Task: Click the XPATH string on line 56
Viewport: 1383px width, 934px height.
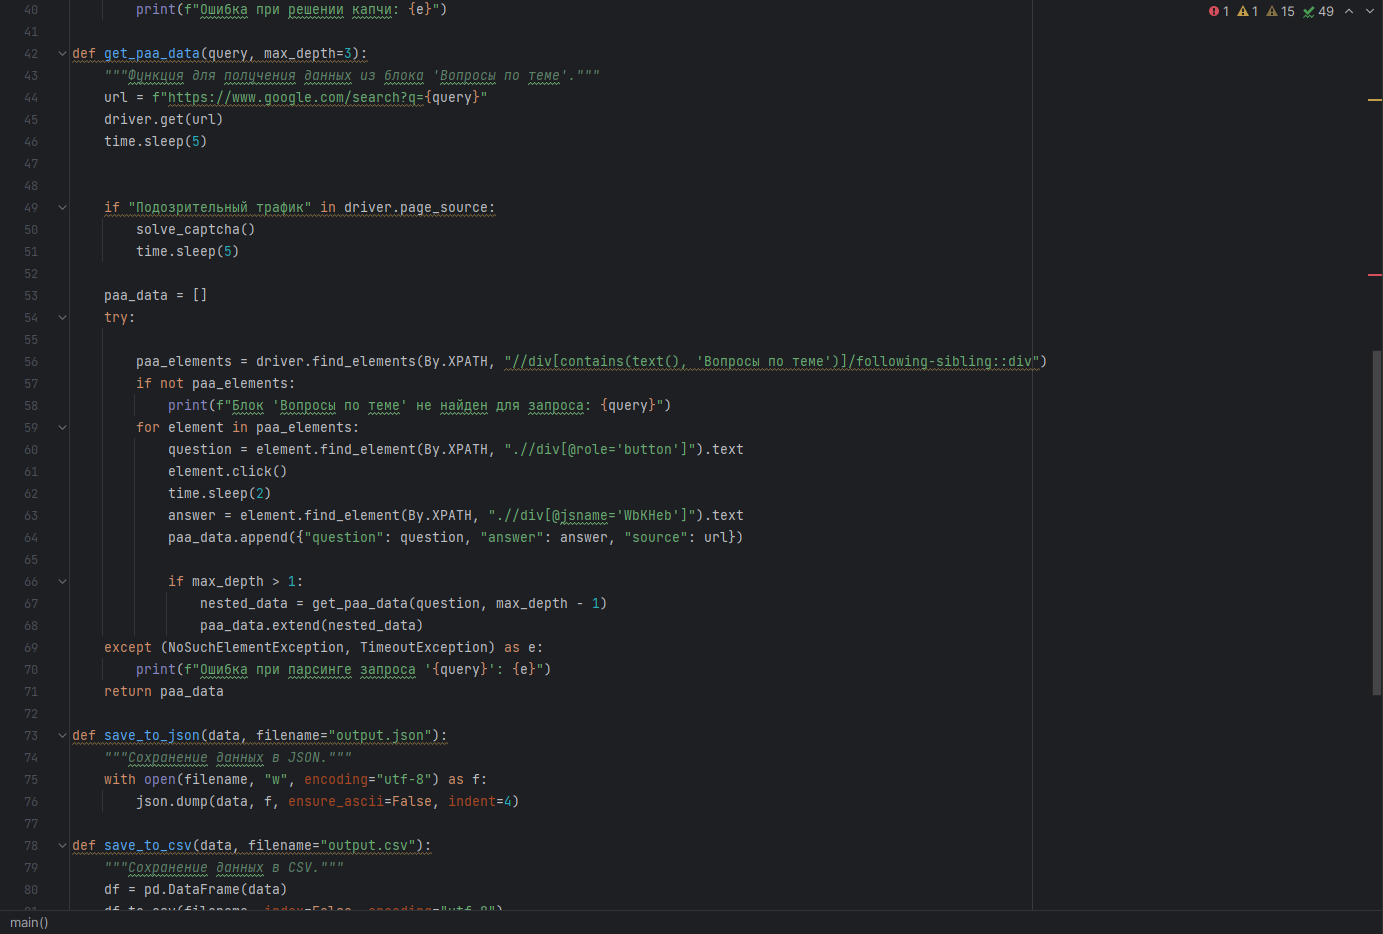Action: coord(772,362)
